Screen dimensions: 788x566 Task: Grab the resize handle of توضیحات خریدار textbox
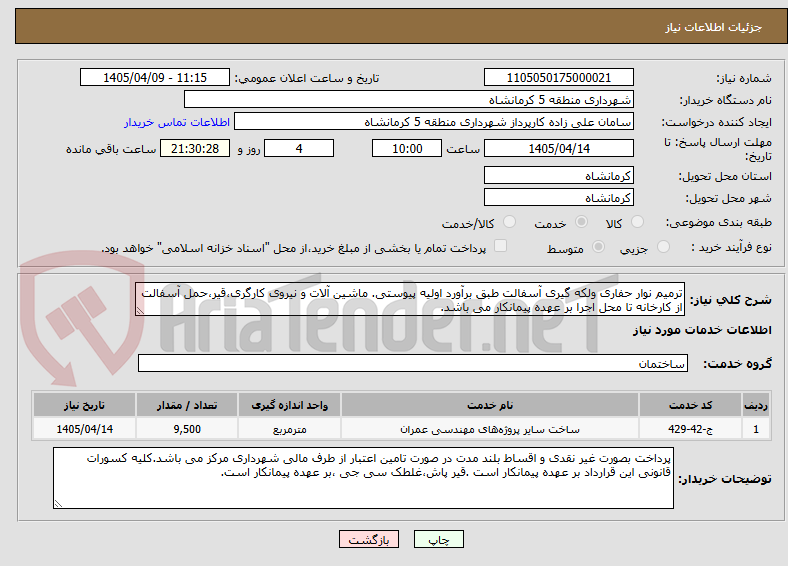tap(58, 503)
